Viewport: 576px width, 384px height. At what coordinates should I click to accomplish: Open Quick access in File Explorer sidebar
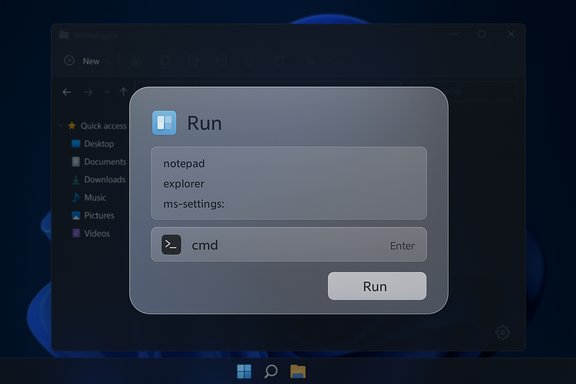[97, 126]
